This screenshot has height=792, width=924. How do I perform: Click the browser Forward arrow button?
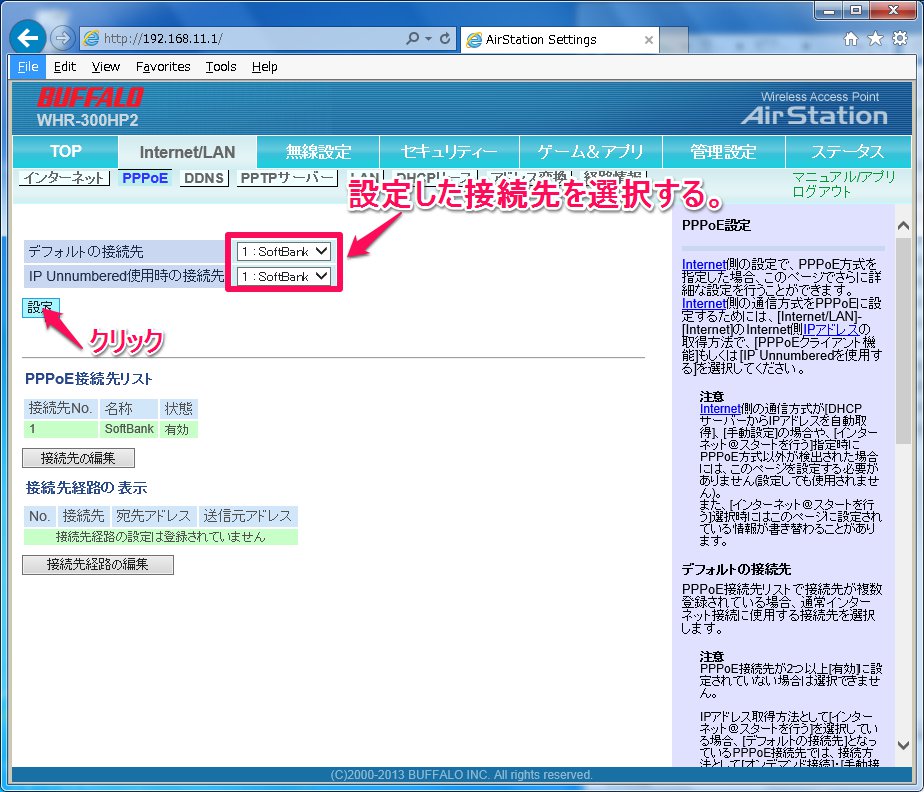click(62, 38)
